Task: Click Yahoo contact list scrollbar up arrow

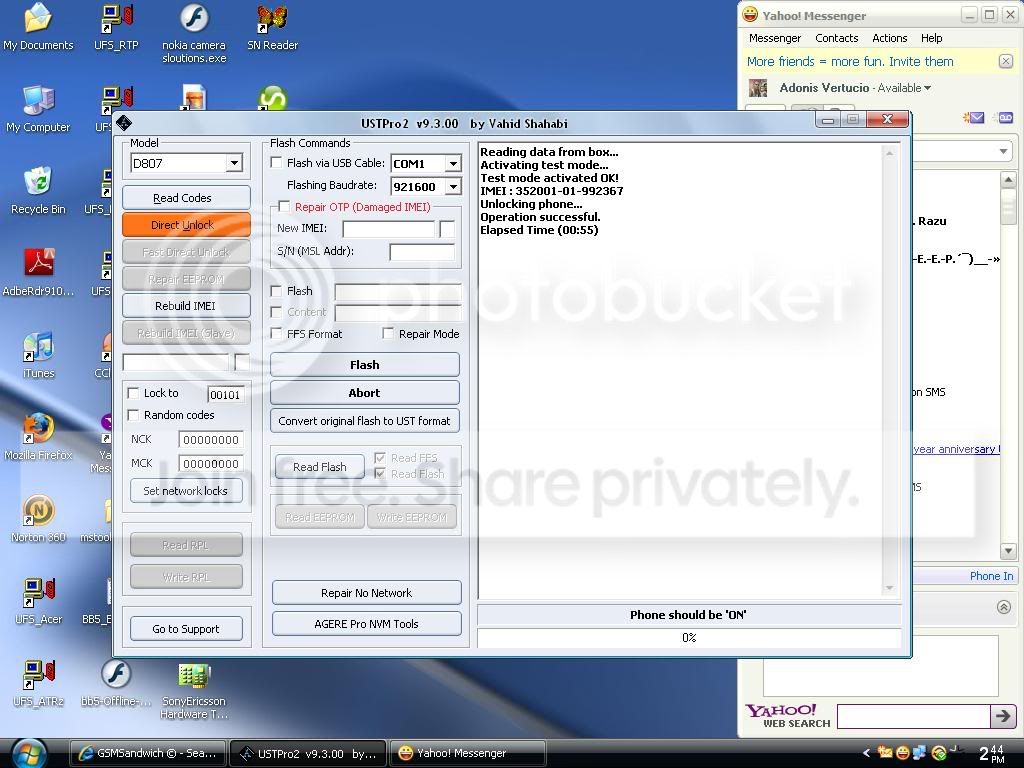Action: [1008, 180]
